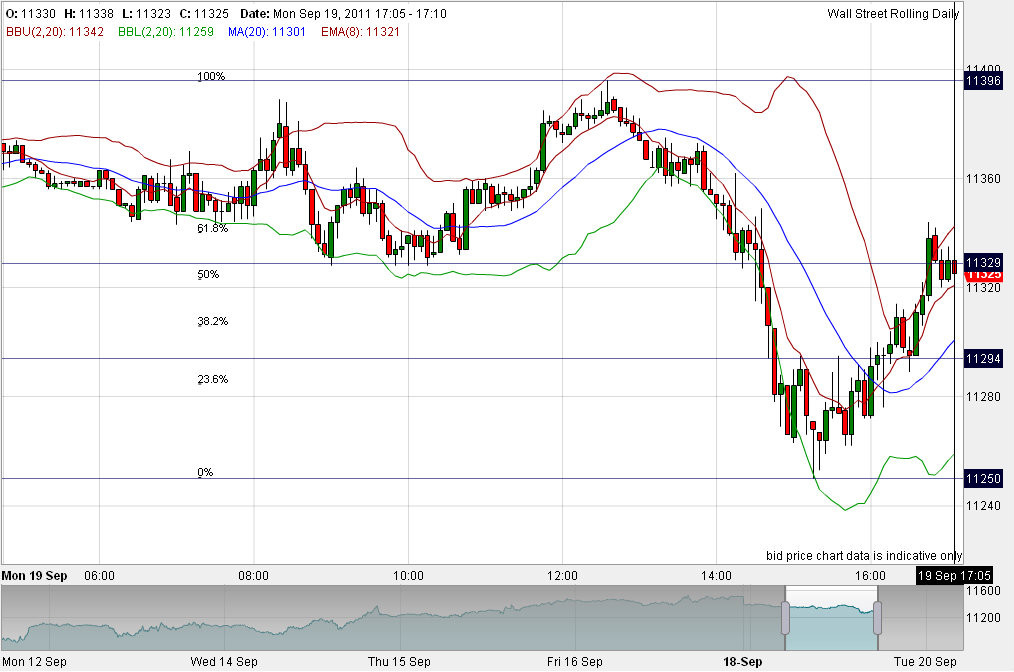Click the 08:00 time axis label
The height and width of the screenshot is (672, 1014).
click(254, 576)
